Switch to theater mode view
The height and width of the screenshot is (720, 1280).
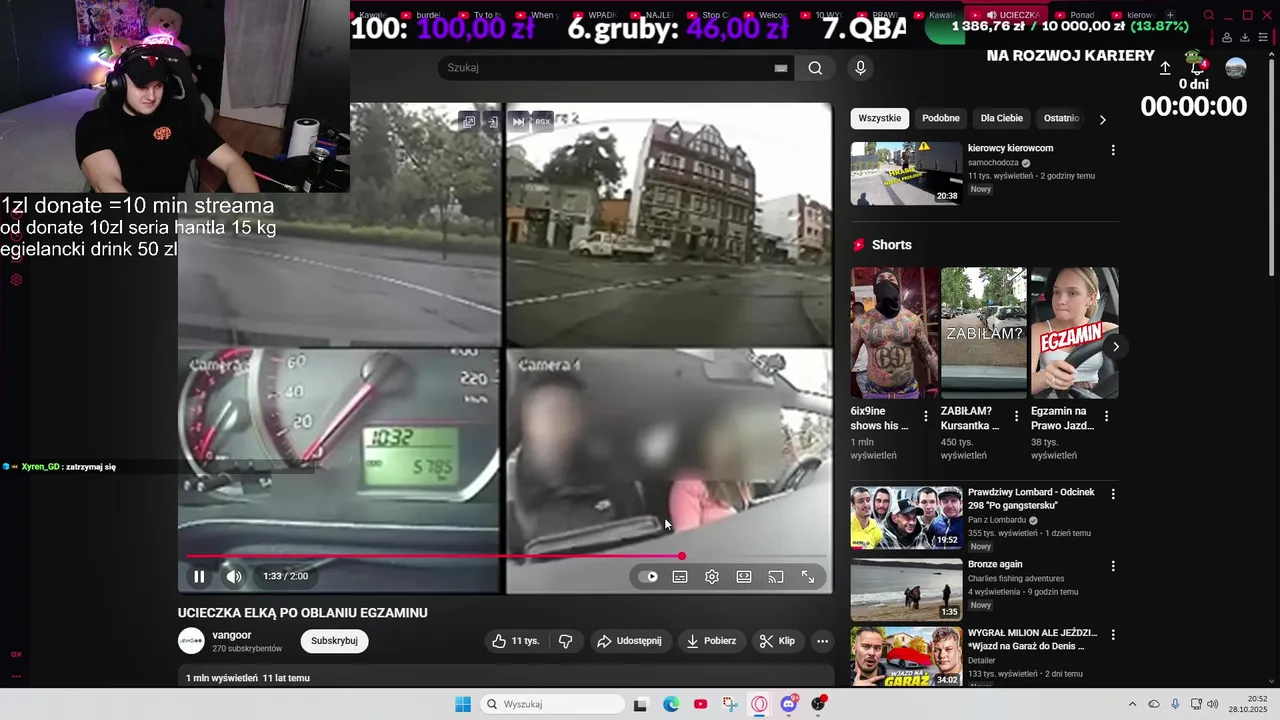tap(744, 577)
